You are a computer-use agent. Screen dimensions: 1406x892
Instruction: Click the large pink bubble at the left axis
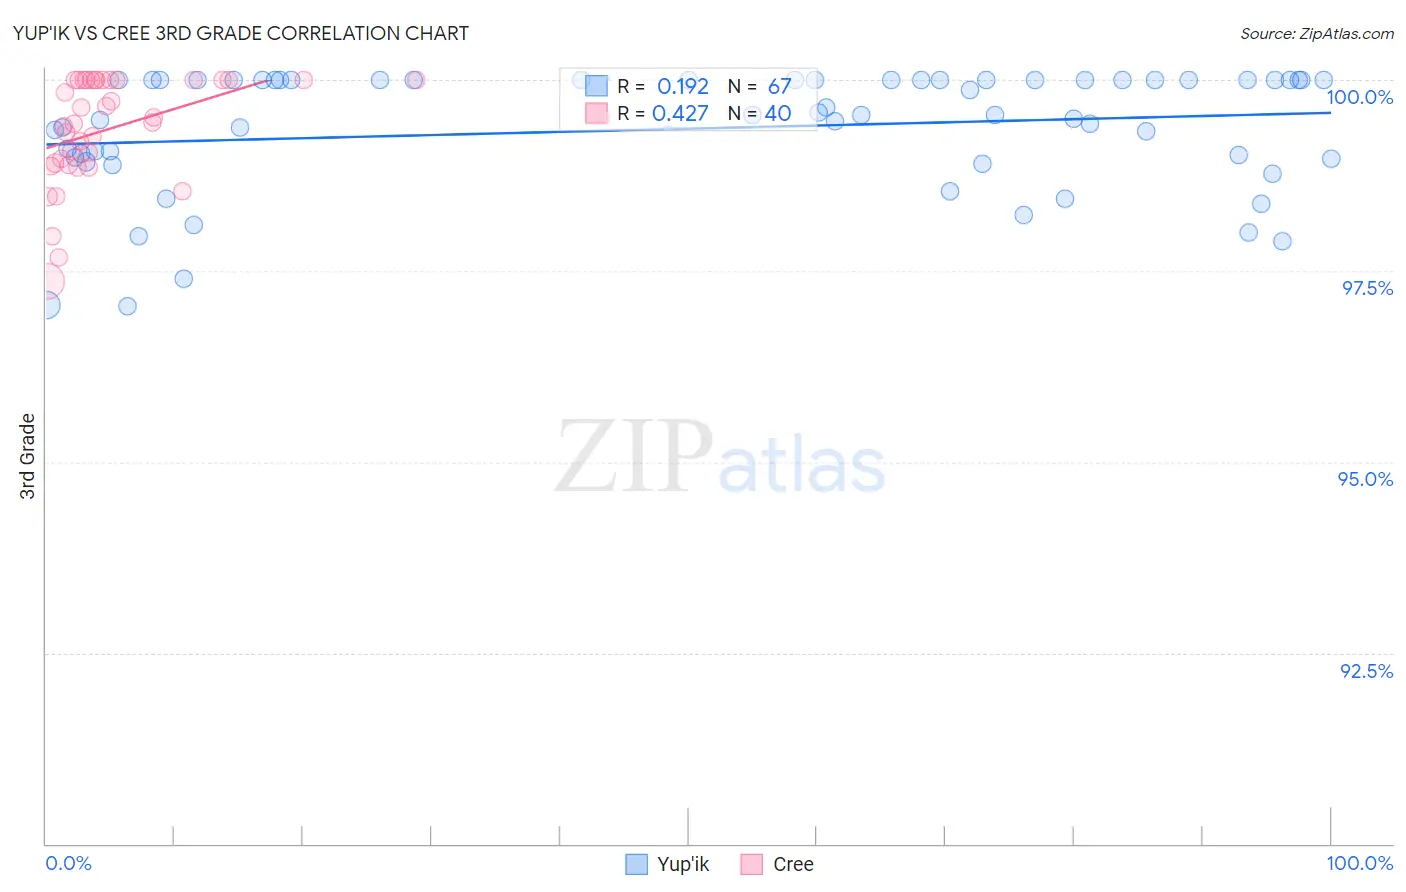coord(46,281)
